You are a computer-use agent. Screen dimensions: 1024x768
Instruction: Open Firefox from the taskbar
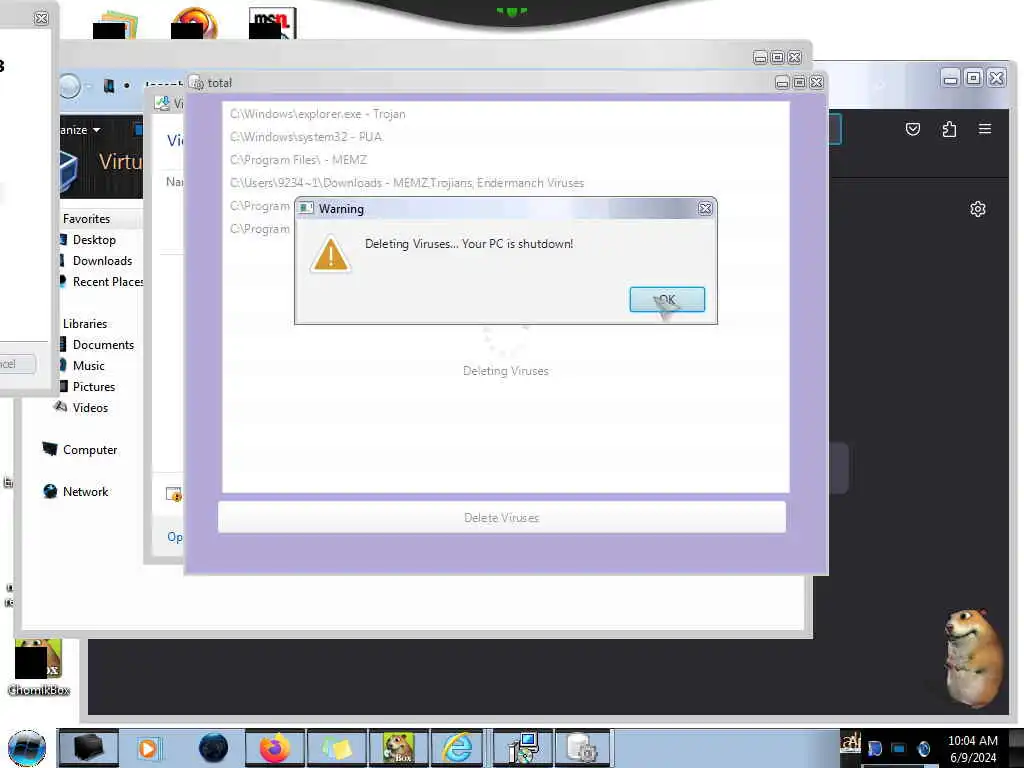coord(275,748)
